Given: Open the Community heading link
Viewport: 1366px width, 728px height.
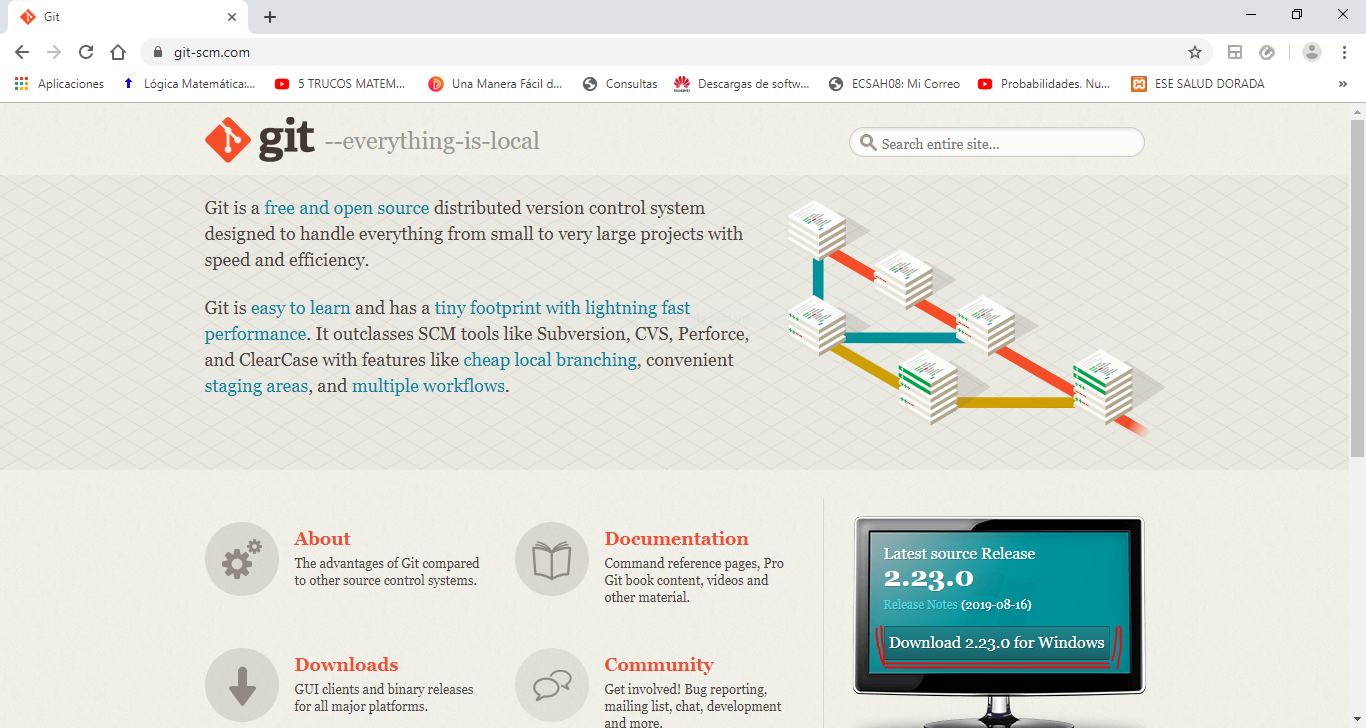Looking at the screenshot, I should coord(659,665).
